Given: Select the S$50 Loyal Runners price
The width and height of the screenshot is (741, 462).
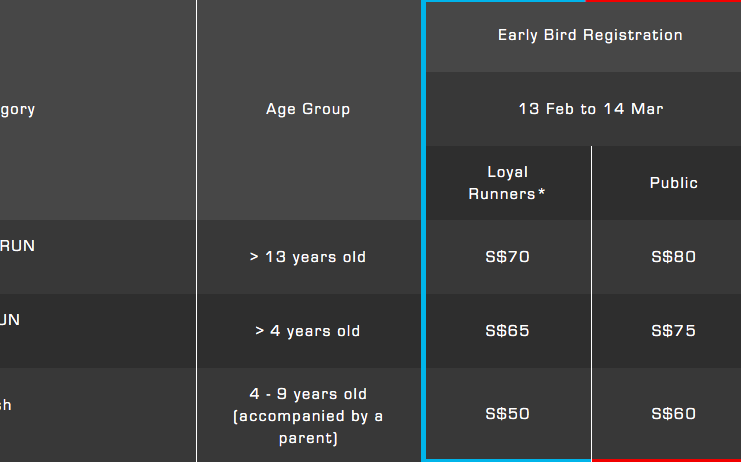Looking at the screenshot, I should (x=508, y=414).
